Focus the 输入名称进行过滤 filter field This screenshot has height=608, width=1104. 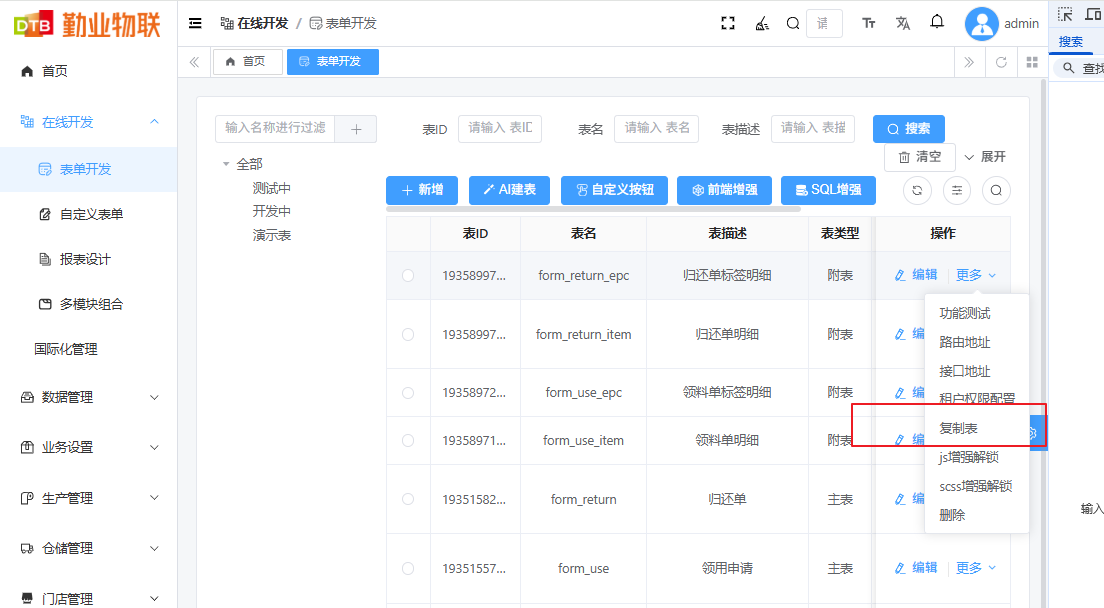click(x=275, y=129)
